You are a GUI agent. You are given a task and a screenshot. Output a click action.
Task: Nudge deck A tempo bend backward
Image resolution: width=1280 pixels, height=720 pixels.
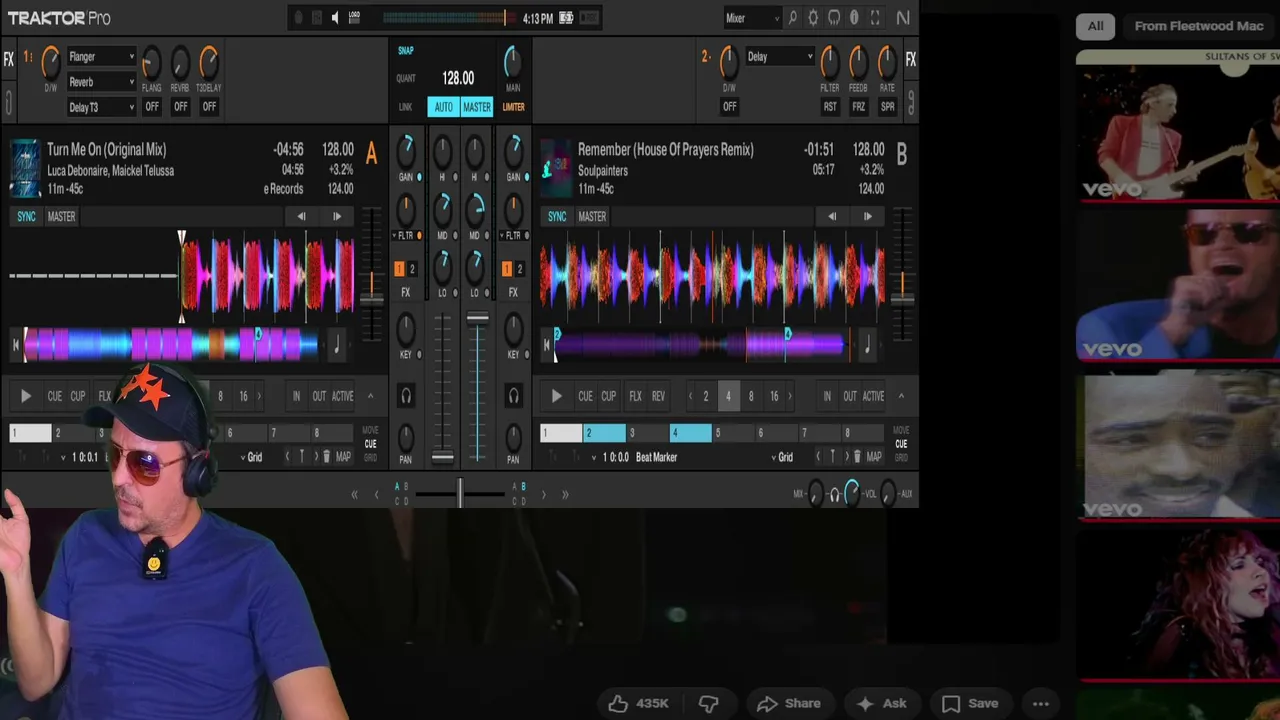(x=301, y=216)
